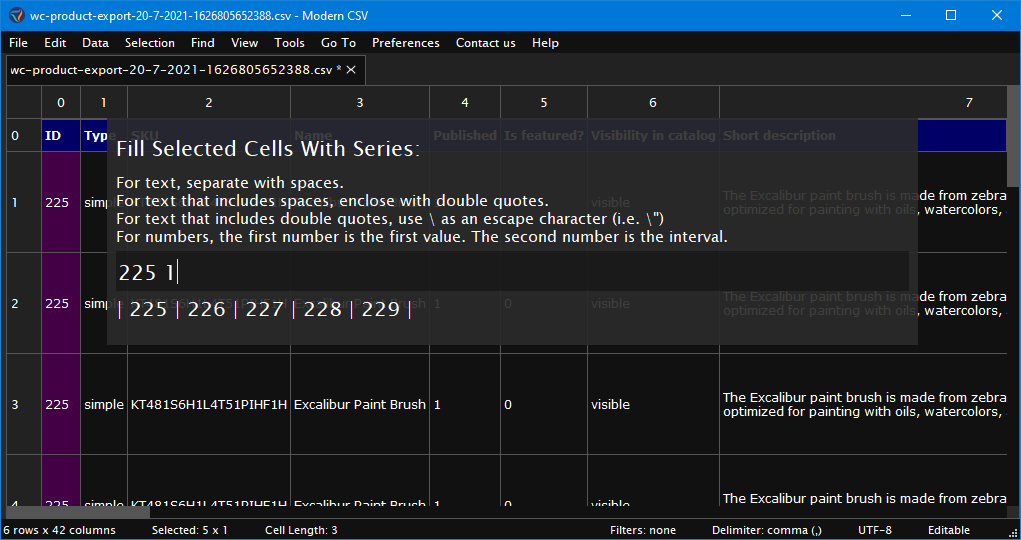Screen dimensions: 1021x540
Task: Click the vertical scrollbar thumb
Action: pos(1014,135)
